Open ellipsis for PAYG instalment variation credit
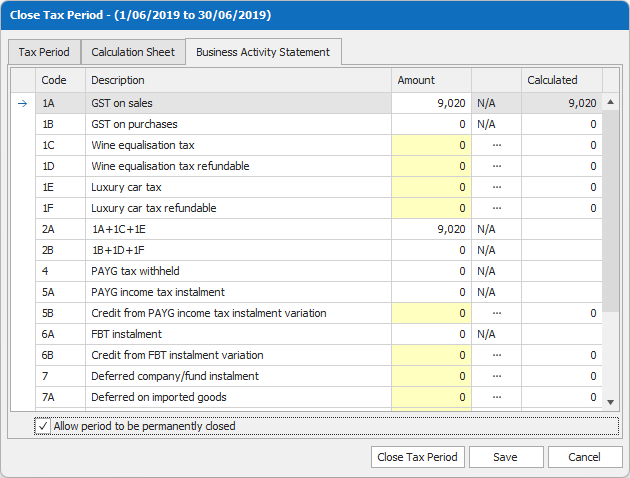The height and width of the screenshot is (478, 630). pos(496,313)
